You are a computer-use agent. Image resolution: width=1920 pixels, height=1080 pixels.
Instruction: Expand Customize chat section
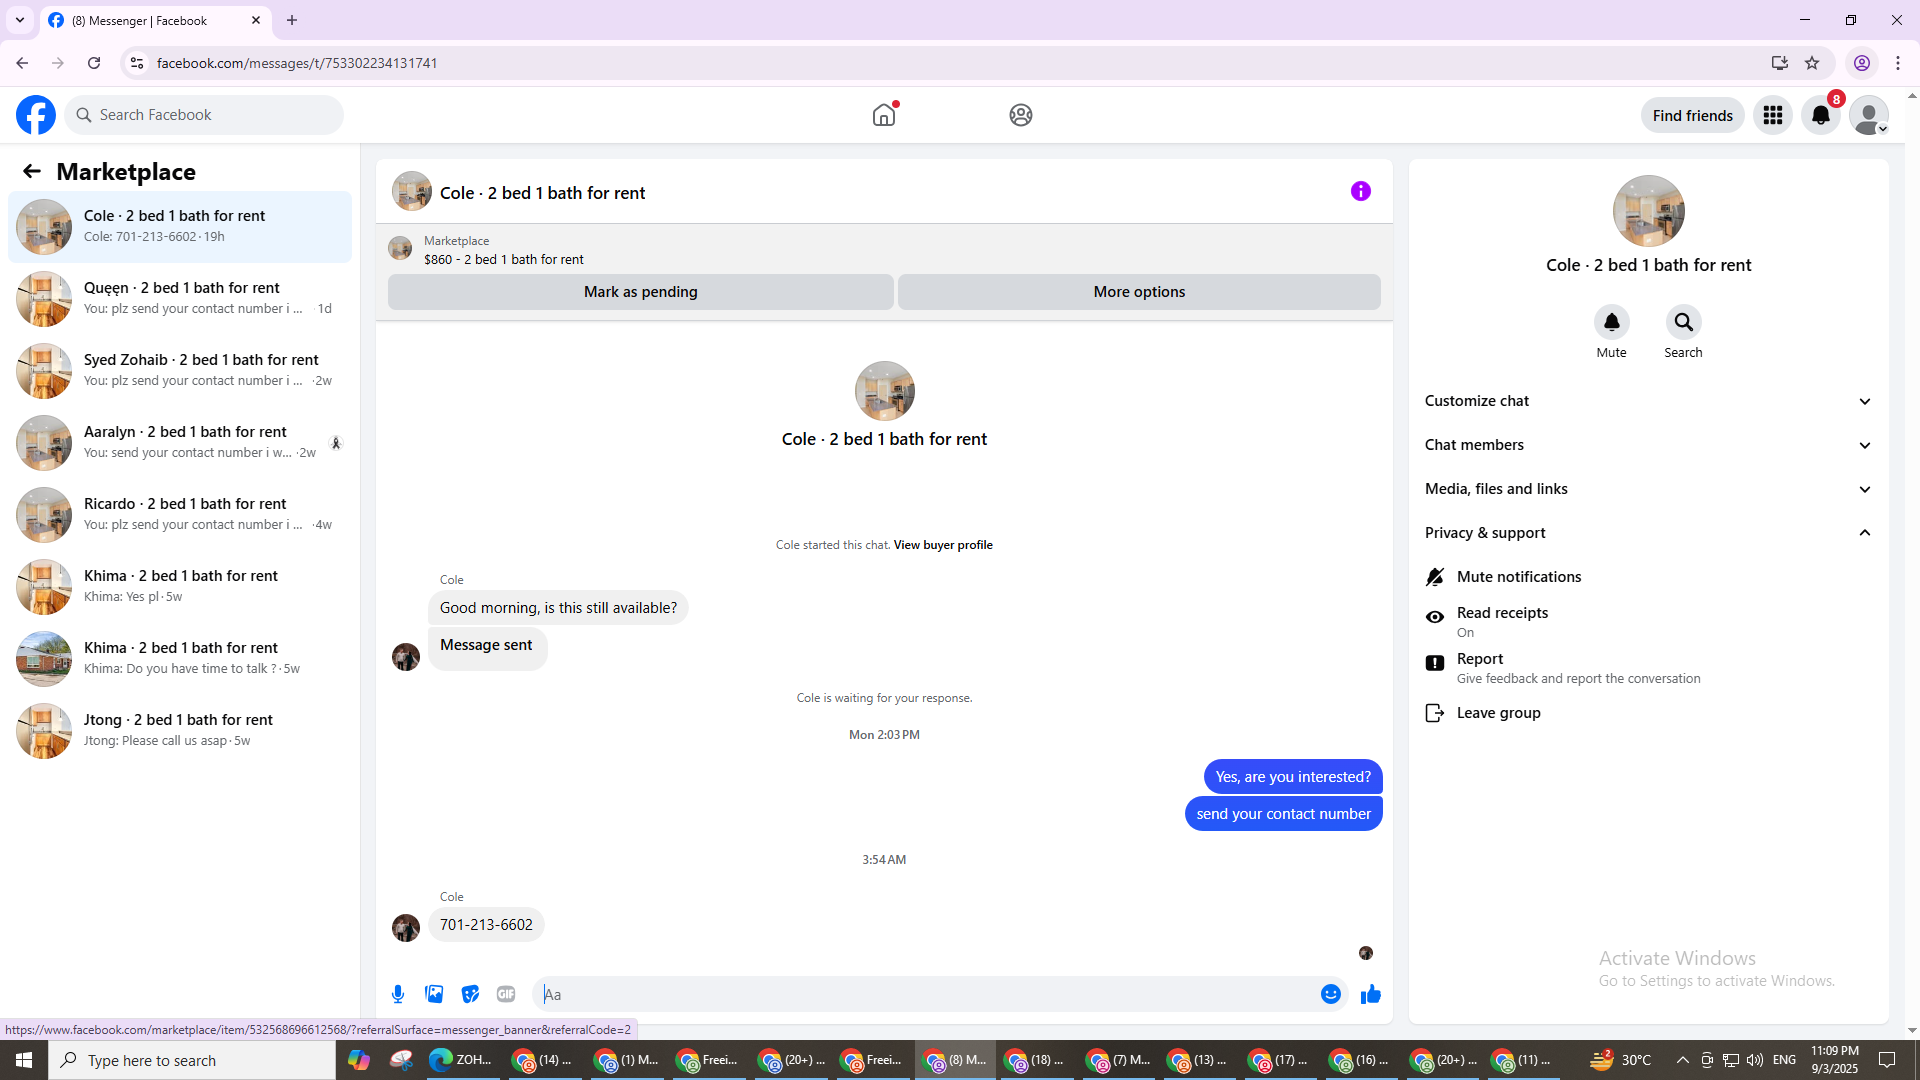[1649, 401]
